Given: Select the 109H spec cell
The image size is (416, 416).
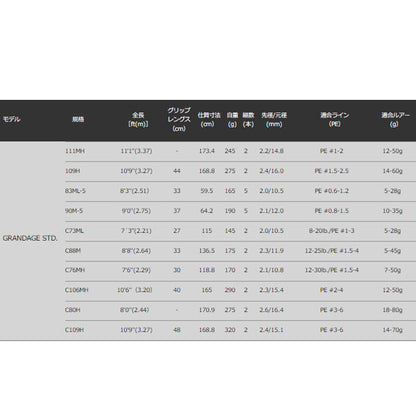Looking at the screenshot, I should (72, 171).
